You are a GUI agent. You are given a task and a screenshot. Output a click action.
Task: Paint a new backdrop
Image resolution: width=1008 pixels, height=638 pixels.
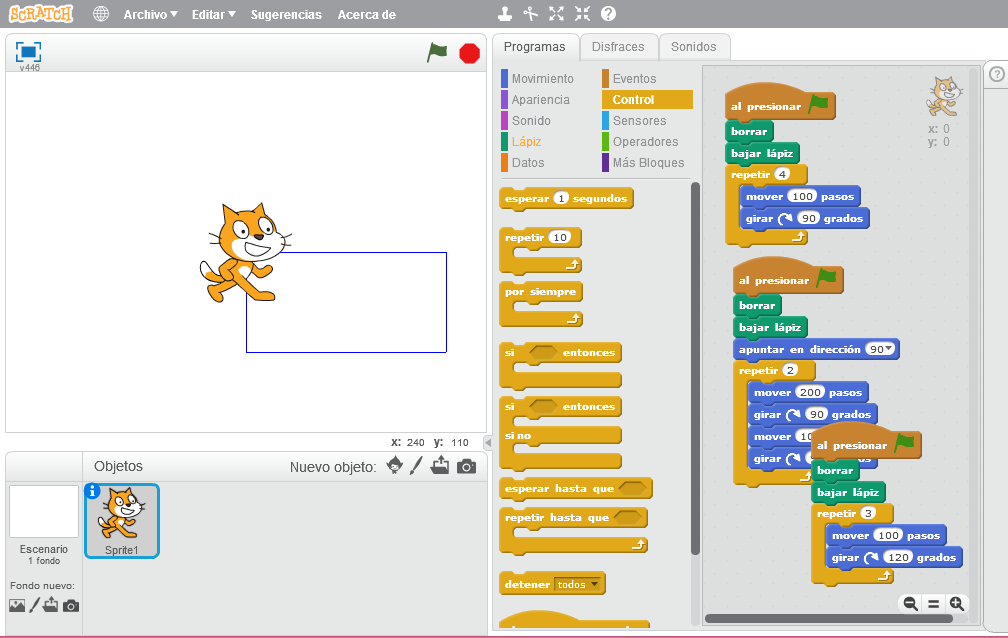click(35, 605)
